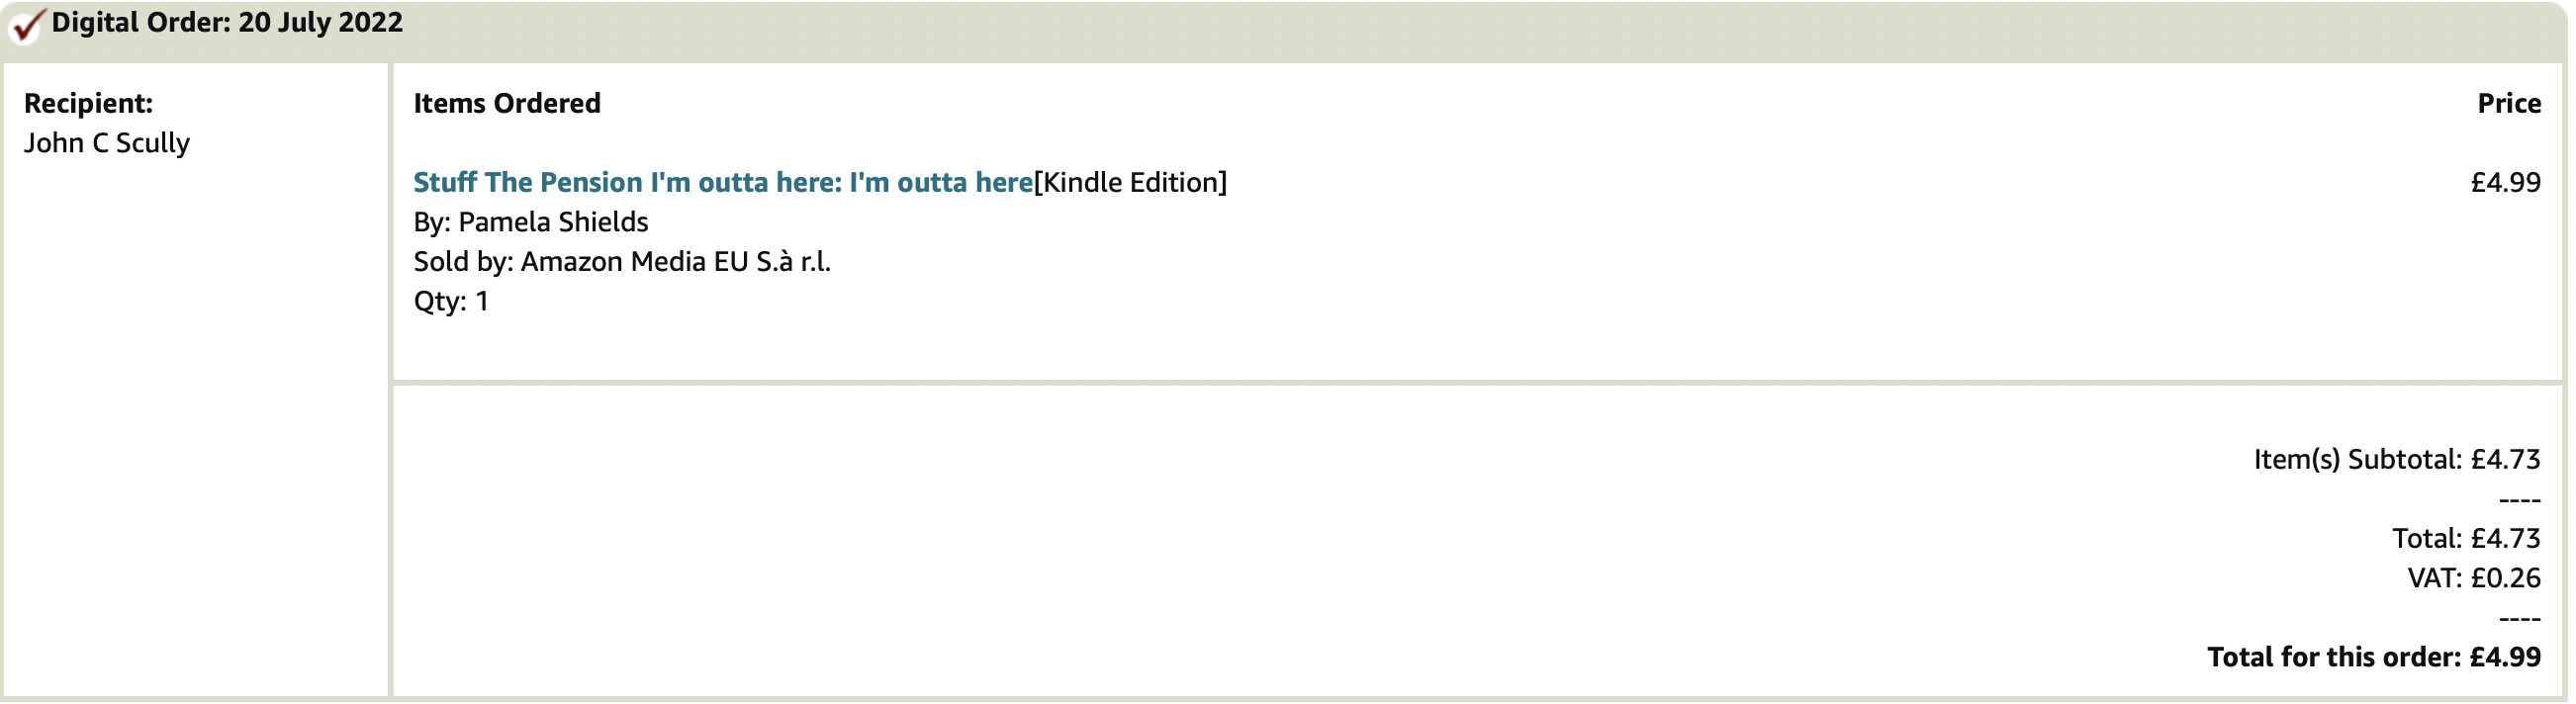Click the divider between items and totals
The height and width of the screenshot is (704, 2576).
[x=1477, y=382]
